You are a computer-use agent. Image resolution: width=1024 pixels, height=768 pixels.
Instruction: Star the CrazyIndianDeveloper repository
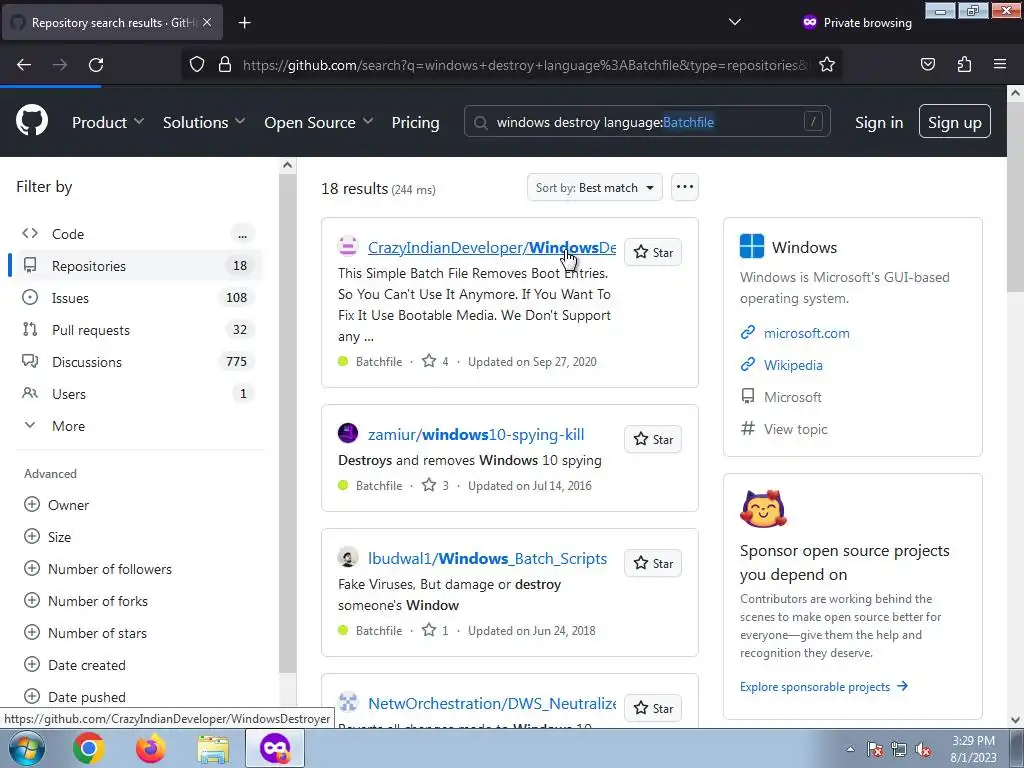click(x=653, y=253)
